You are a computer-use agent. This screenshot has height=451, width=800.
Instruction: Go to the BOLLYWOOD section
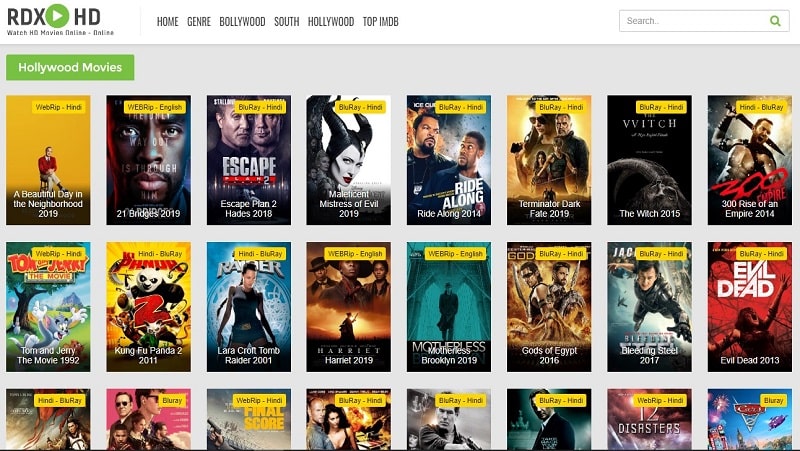[x=242, y=21]
